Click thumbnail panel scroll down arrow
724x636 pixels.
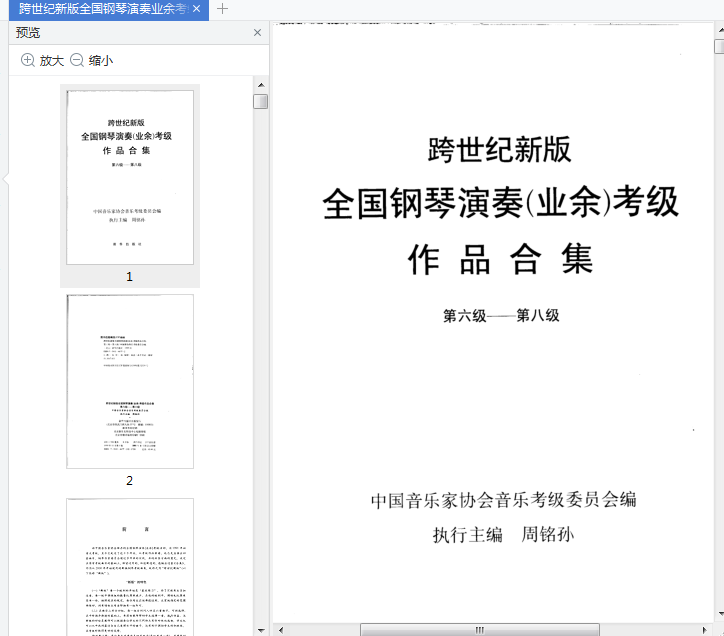tap(261, 630)
